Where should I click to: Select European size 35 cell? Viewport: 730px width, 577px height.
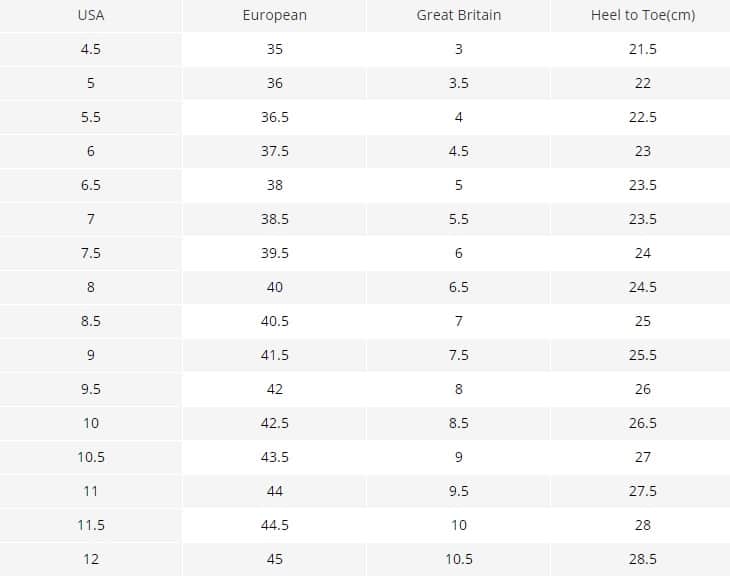pyautogui.click(x=275, y=49)
